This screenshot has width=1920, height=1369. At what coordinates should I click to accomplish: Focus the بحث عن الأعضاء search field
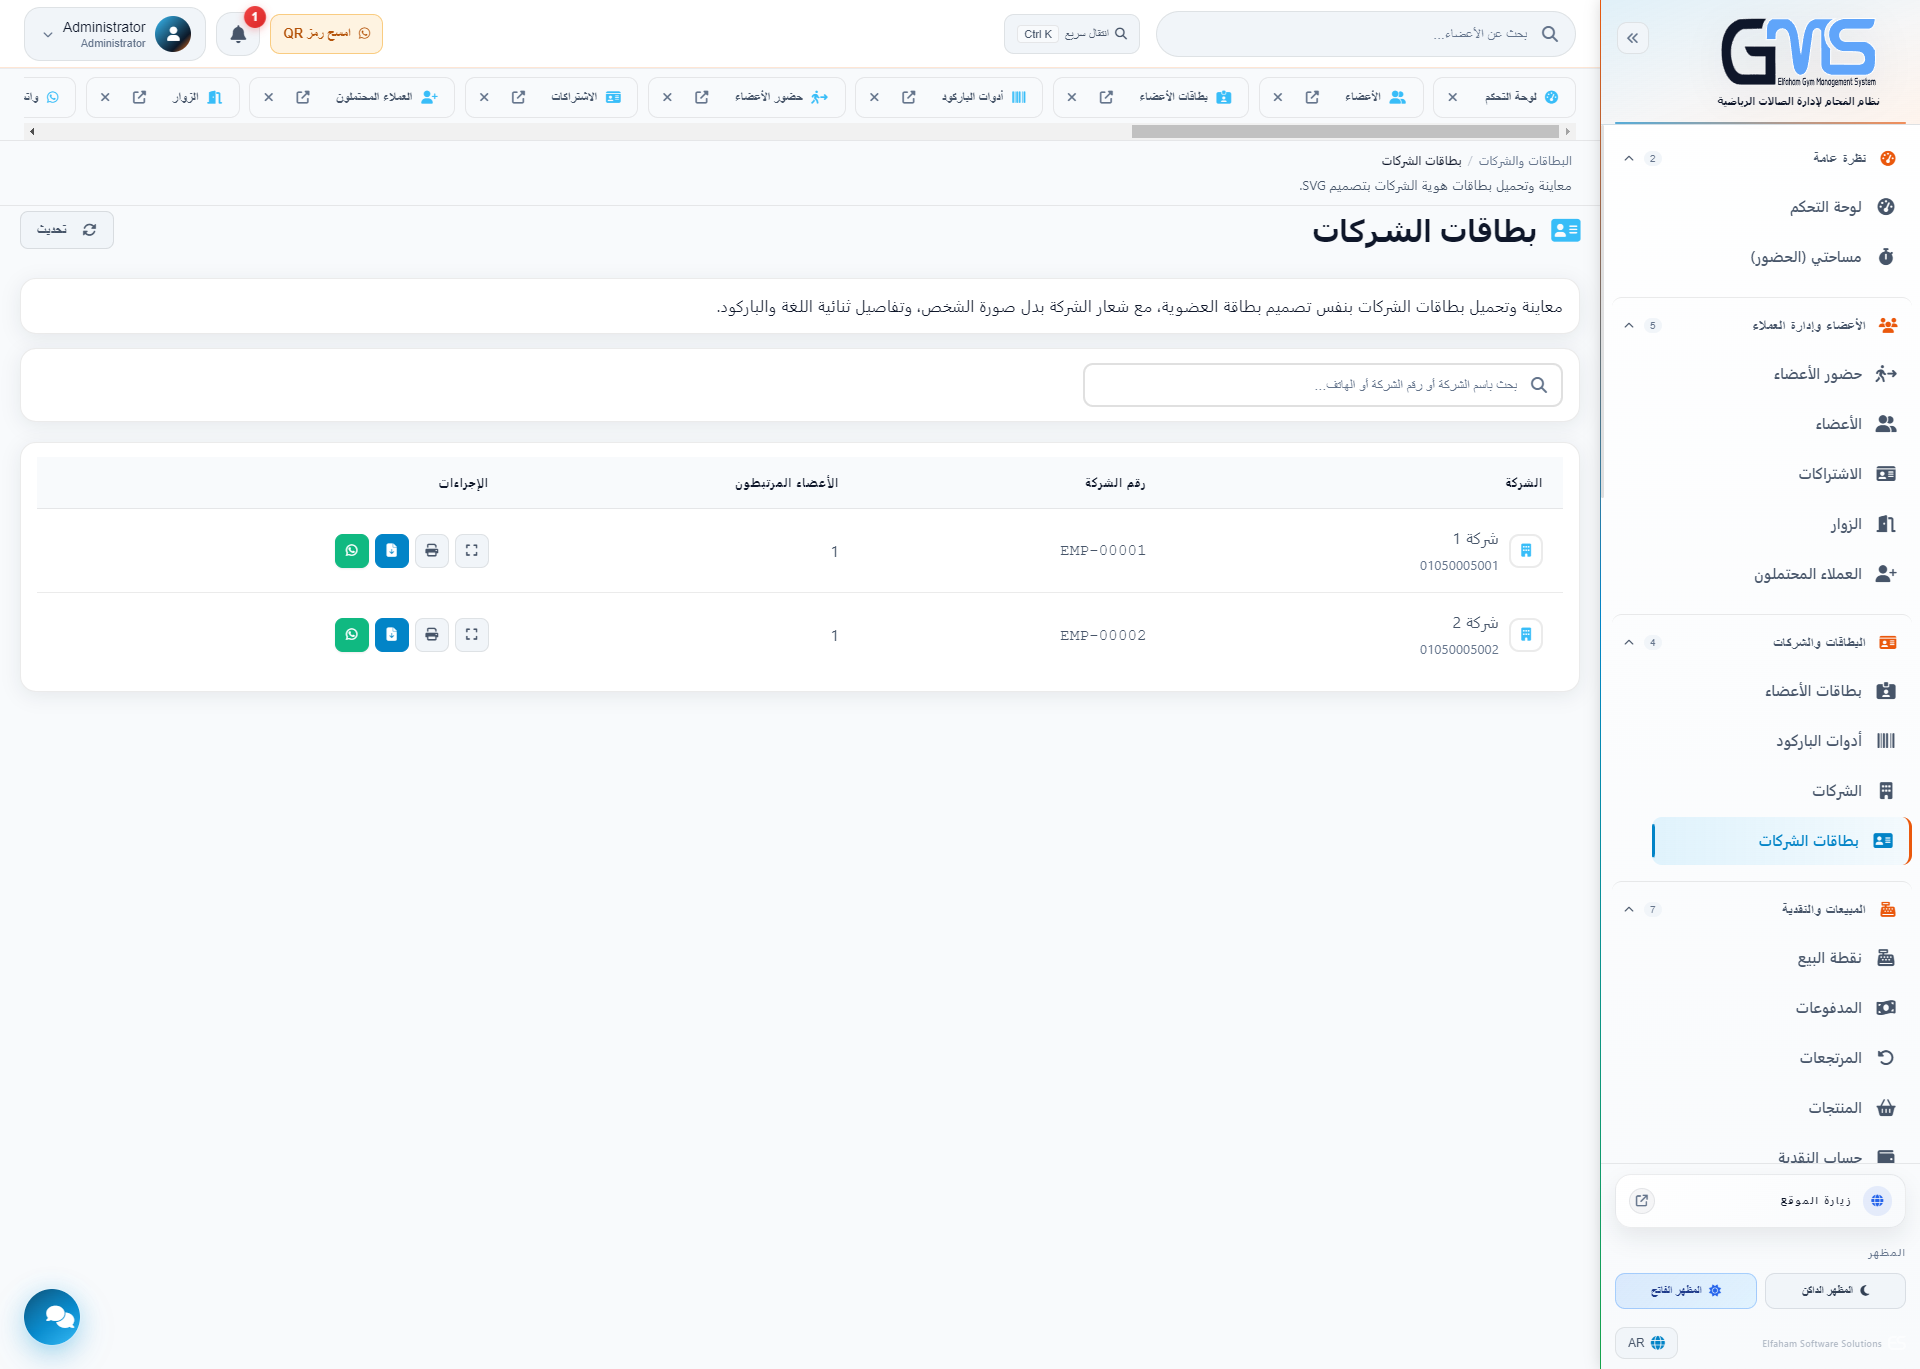pos(1365,34)
